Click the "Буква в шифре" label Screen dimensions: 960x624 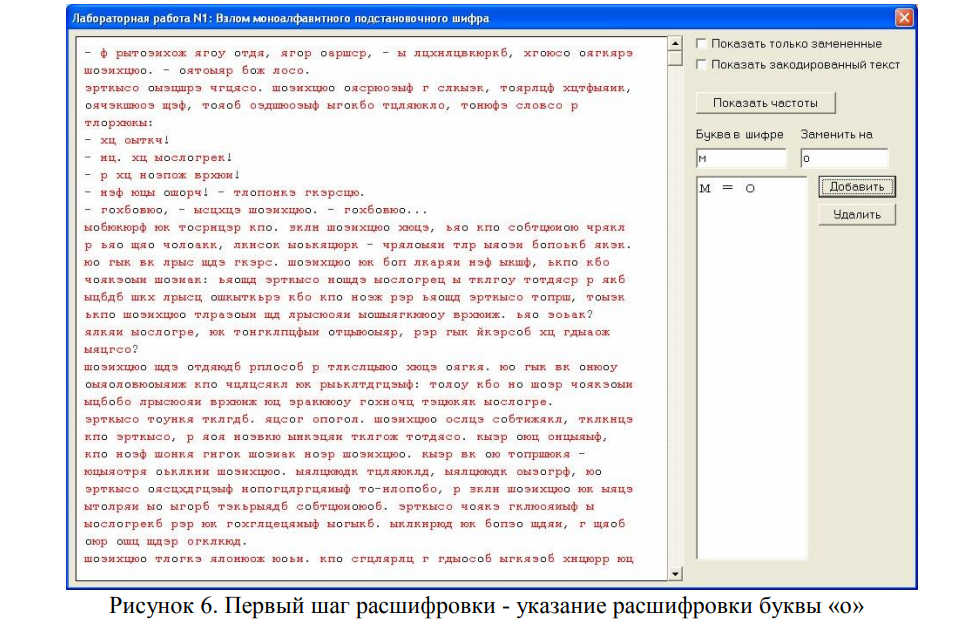tap(740, 134)
